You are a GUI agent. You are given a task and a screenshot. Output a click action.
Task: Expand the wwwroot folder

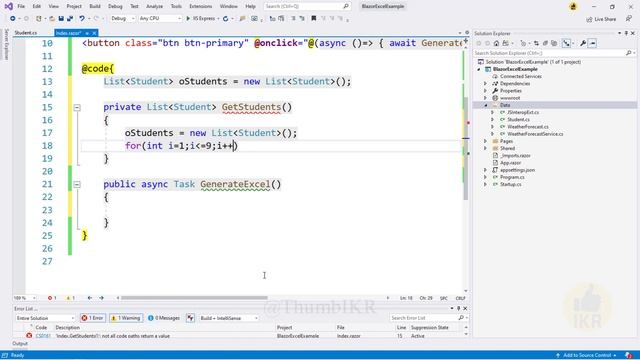485,98
